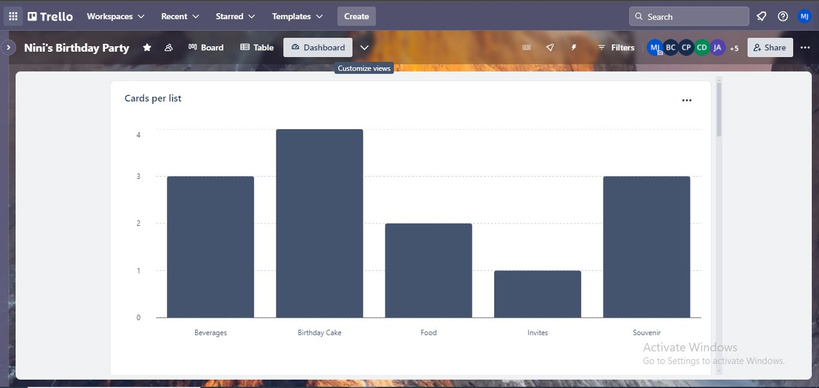This screenshot has height=388, width=819.
Task: Open the lightning bolt automation icon
Action: coord(574,48)
